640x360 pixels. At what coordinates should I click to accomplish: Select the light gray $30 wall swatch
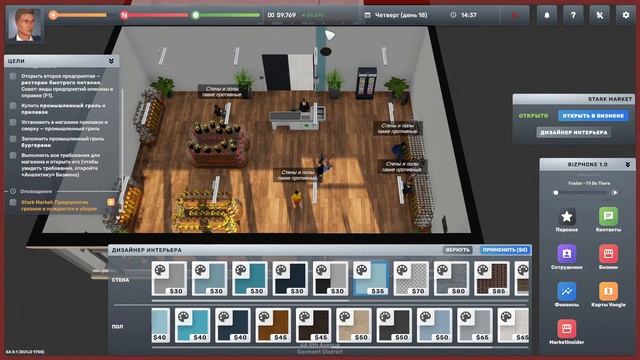pyautogui.click(x=169, y=278)
